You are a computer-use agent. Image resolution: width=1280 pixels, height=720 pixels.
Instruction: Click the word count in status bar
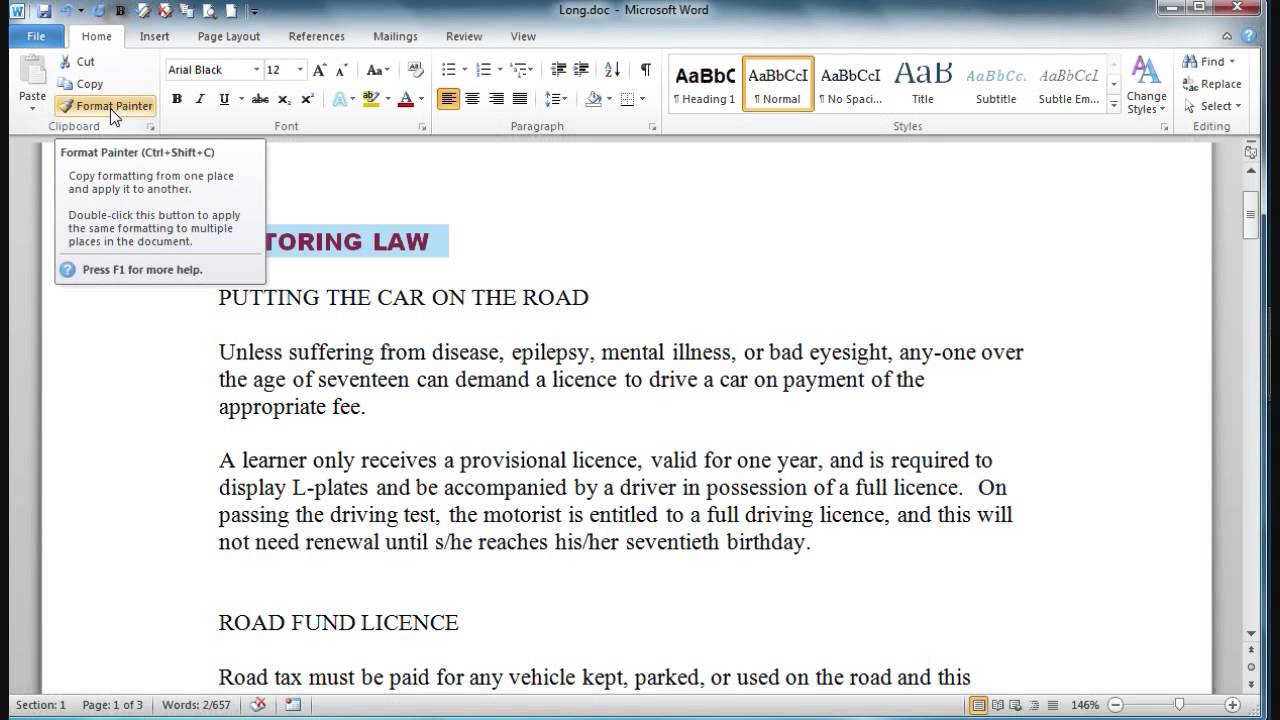tap(194, 705)
